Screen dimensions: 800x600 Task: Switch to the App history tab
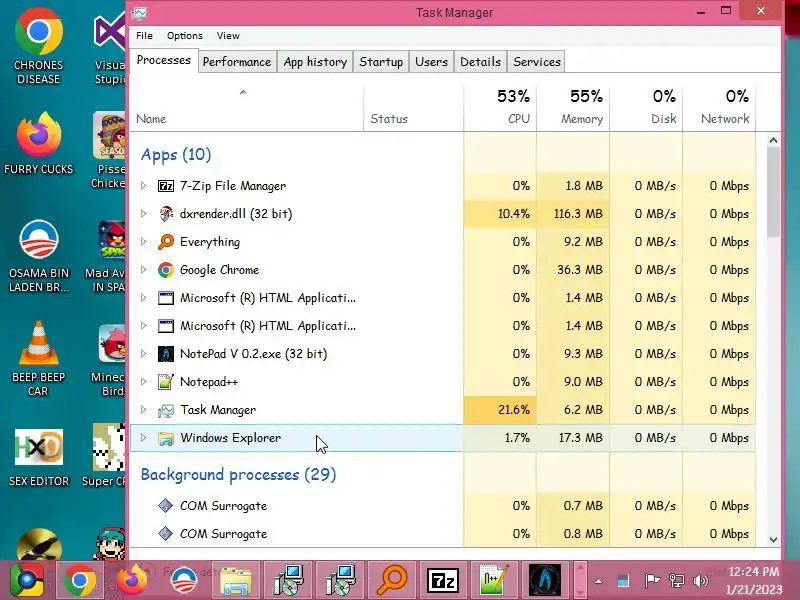coord(315,62)
